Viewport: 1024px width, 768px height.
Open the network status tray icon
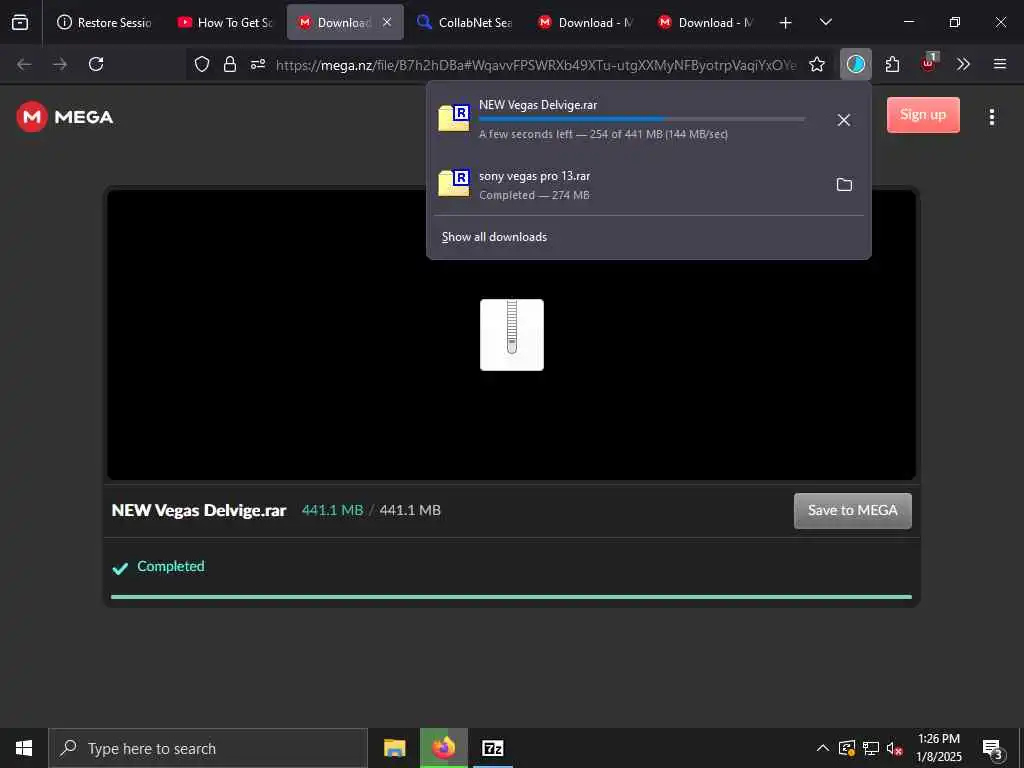pos(870,748)
